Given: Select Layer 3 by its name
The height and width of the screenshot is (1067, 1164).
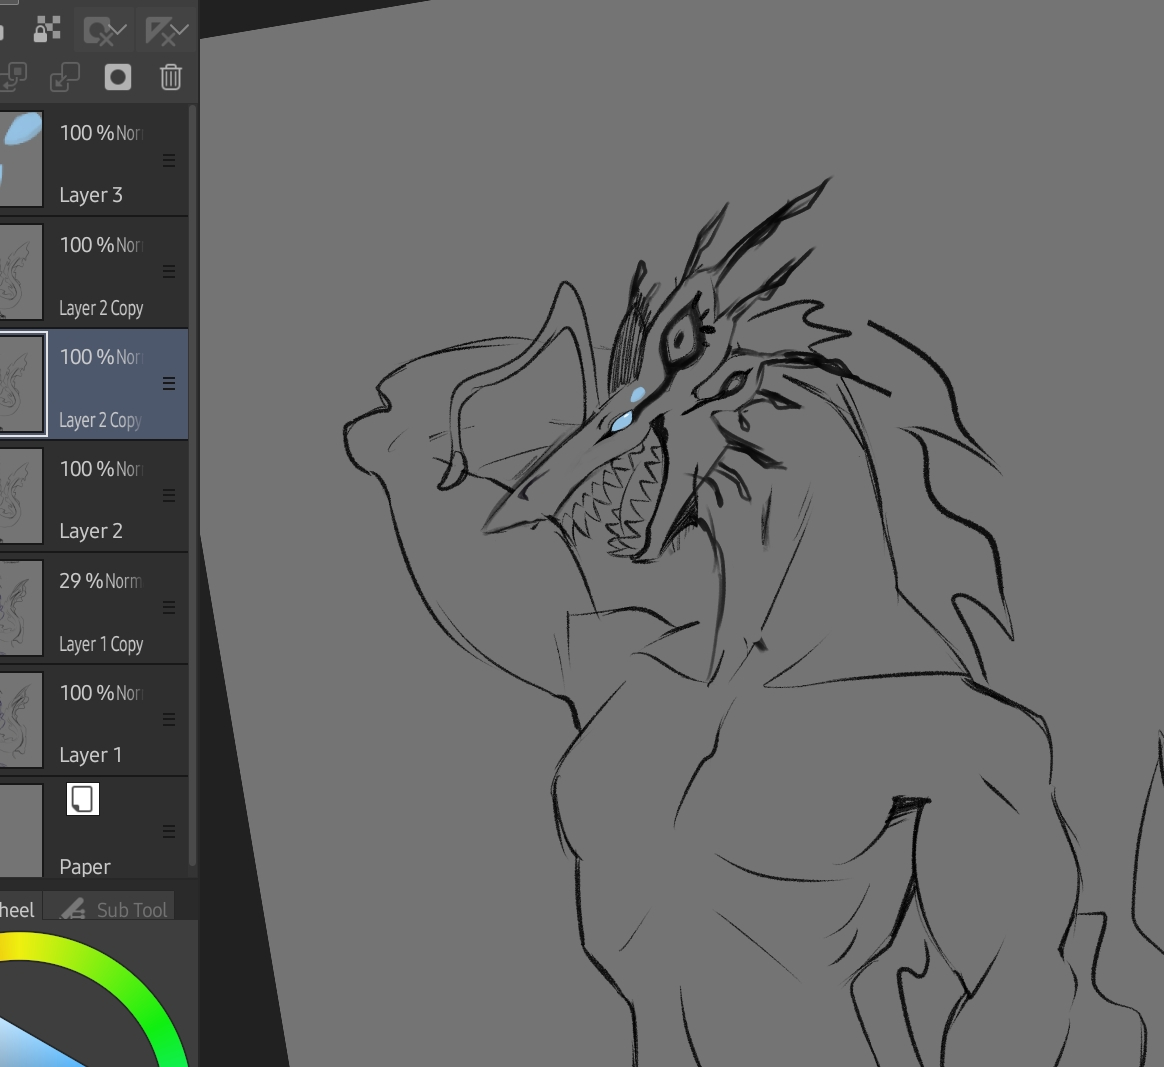Looking at the screenshot, I should (x=91, y=195).
